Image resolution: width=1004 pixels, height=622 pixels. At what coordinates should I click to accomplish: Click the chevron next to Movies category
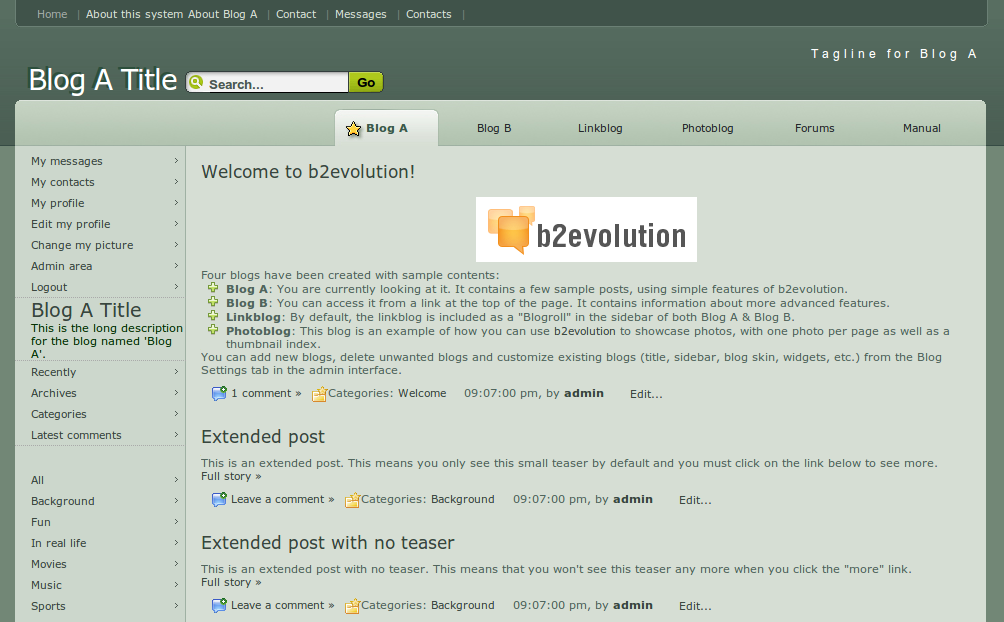pos(176,564)
